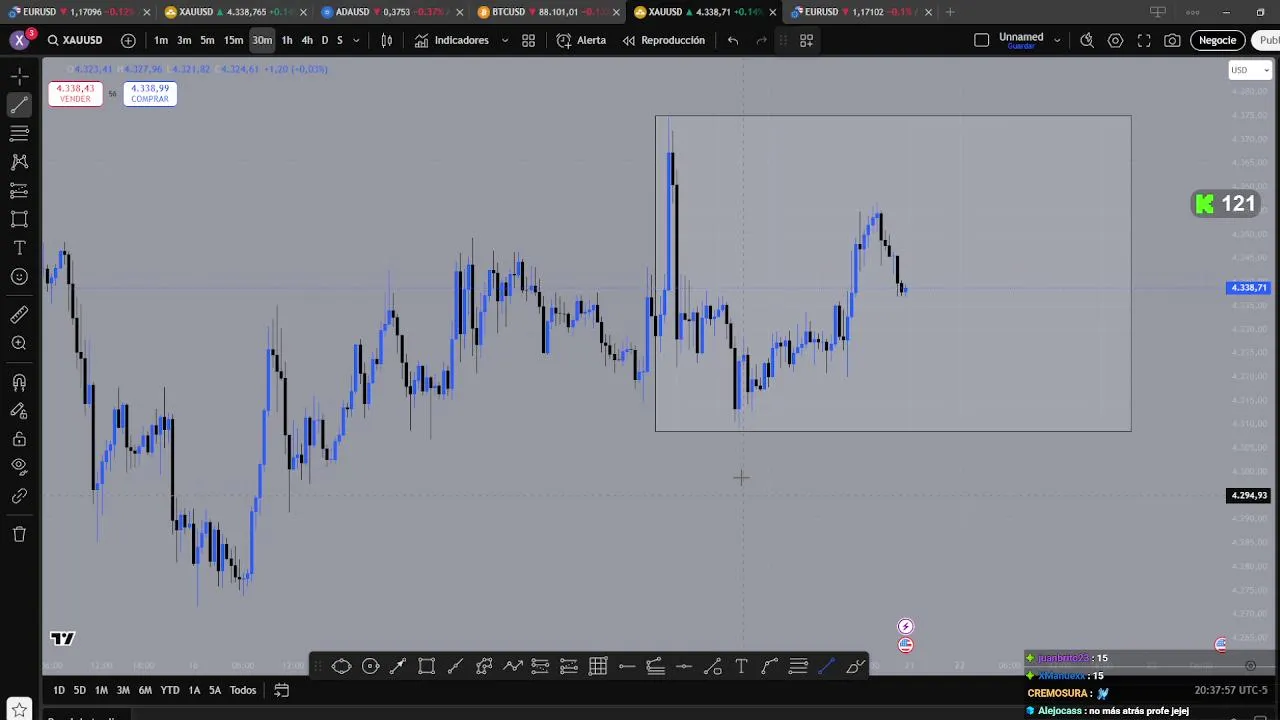The height and width of the screenshot is (720, 1280).
Task: Open the geometric shapes tool group
Action: 19,219
